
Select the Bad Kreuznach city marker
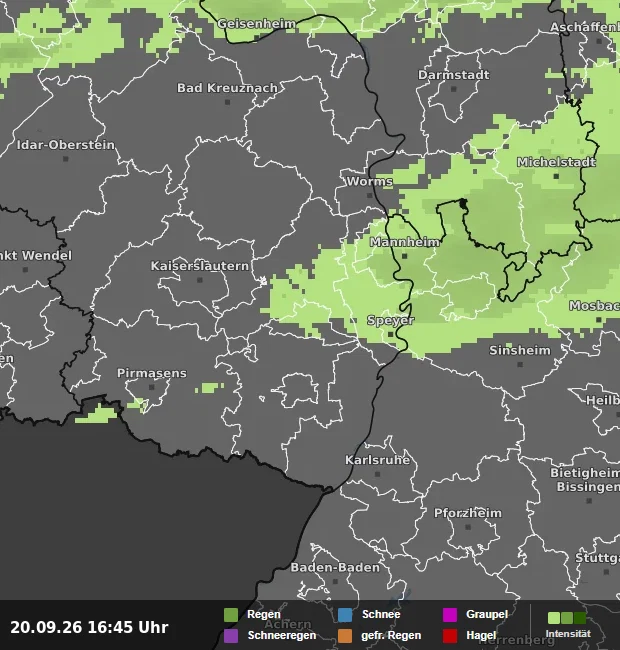[227, 102]
